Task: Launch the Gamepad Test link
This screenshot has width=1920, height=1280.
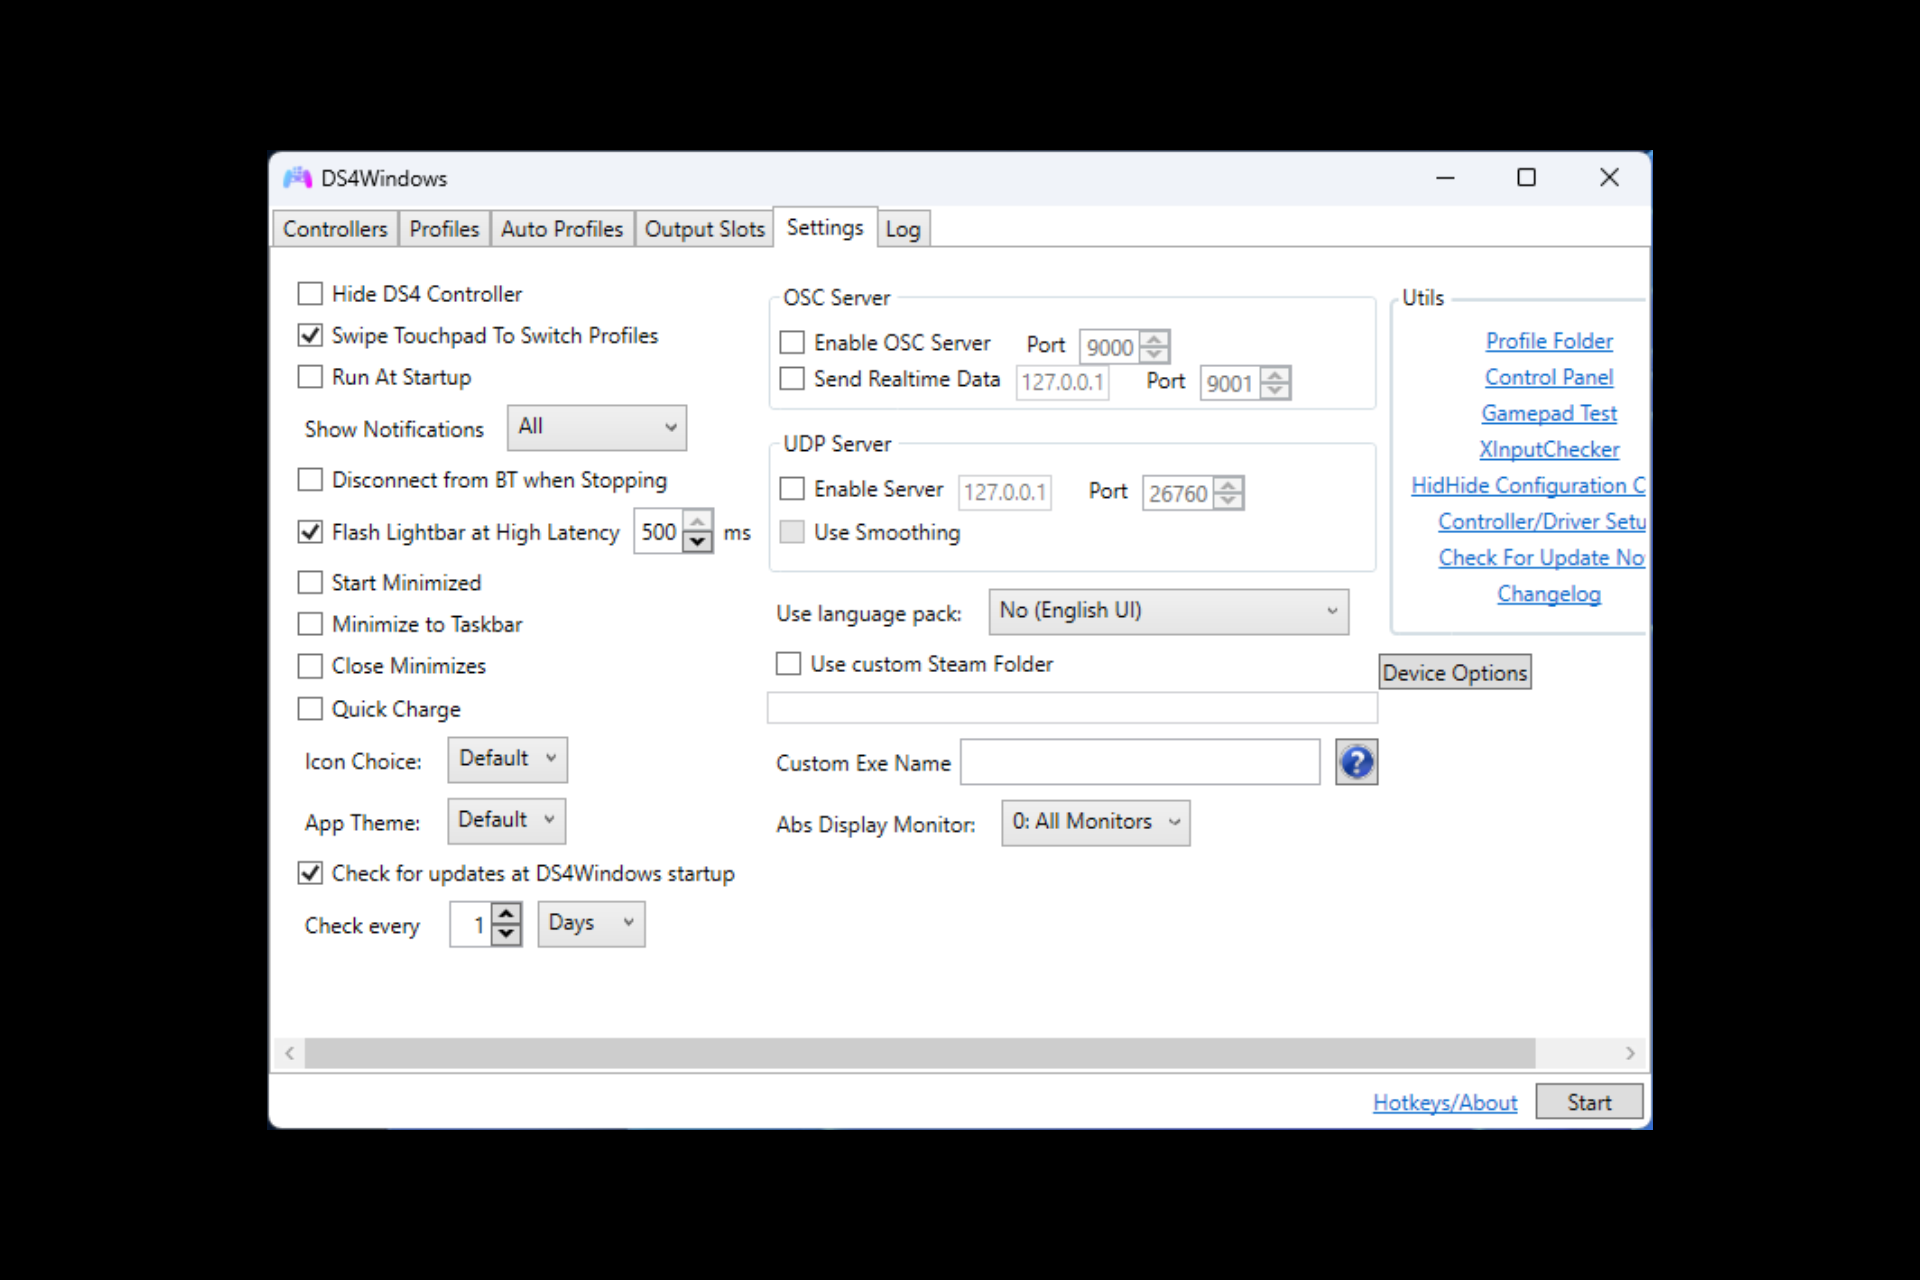Action: pos(1549,413)
